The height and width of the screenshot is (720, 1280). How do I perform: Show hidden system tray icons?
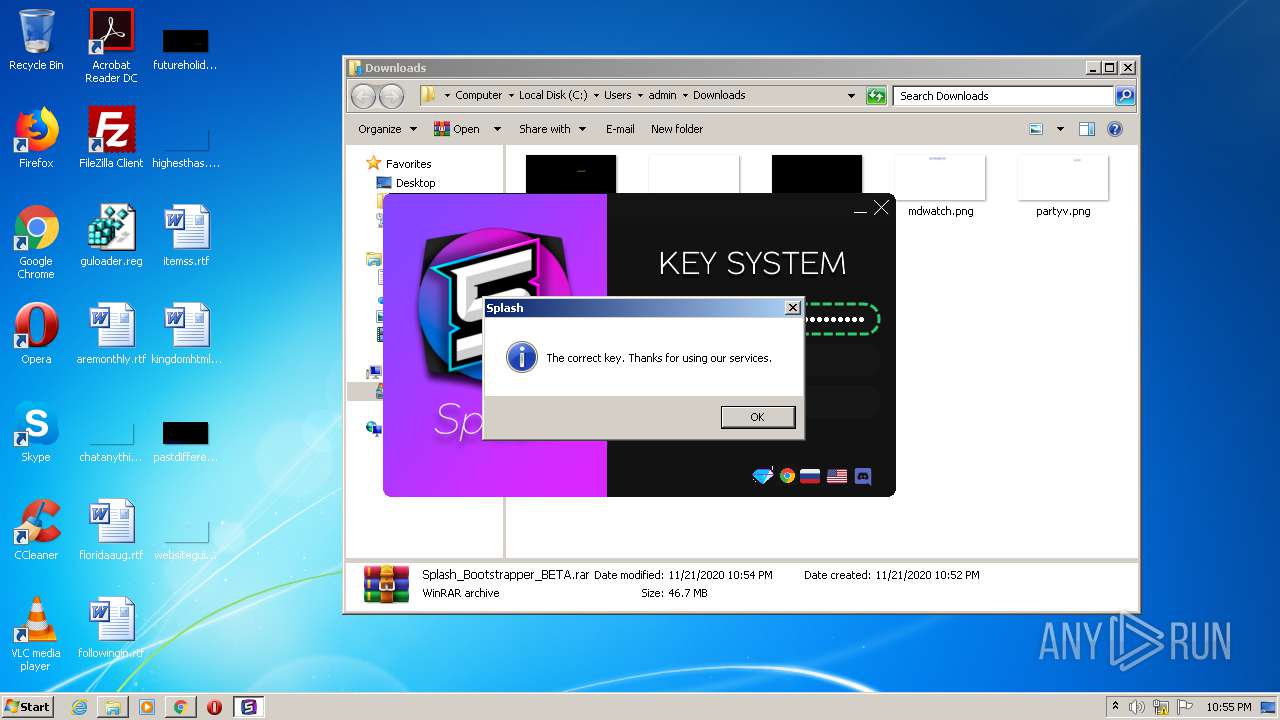click(x=1115, y=706)
